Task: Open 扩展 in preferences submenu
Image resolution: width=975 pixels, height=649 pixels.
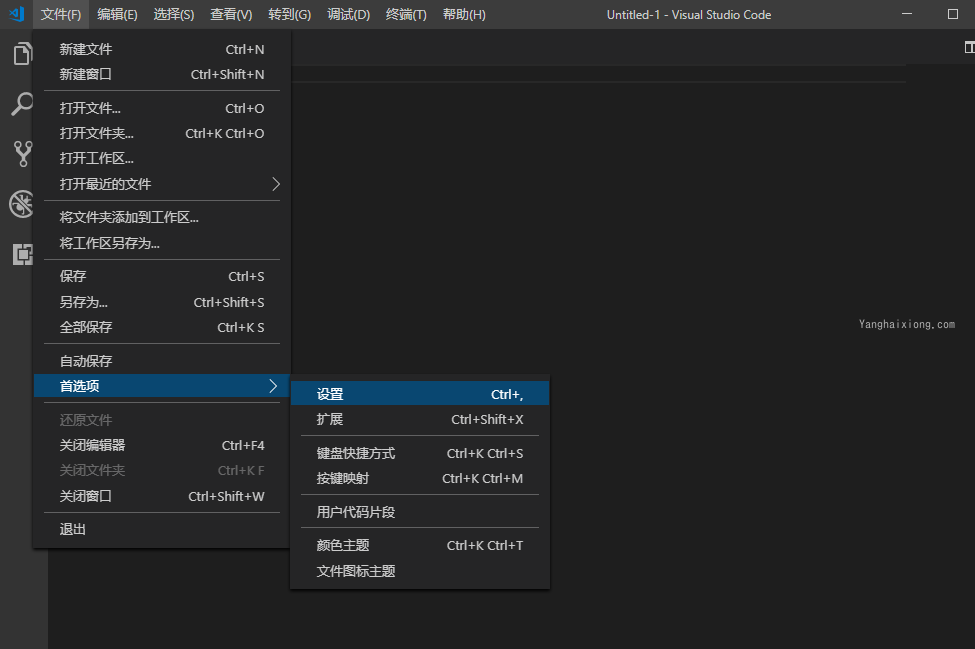Action: pos(420,419)
